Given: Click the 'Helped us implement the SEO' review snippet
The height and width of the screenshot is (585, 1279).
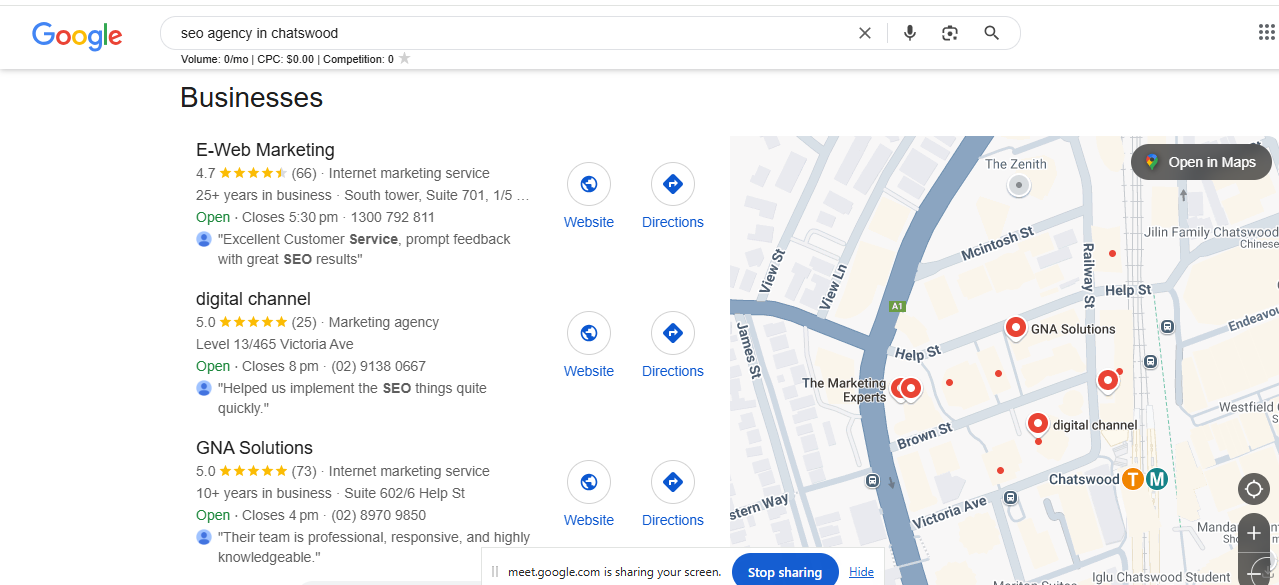Looking at the screenshot, I should 352,398.
